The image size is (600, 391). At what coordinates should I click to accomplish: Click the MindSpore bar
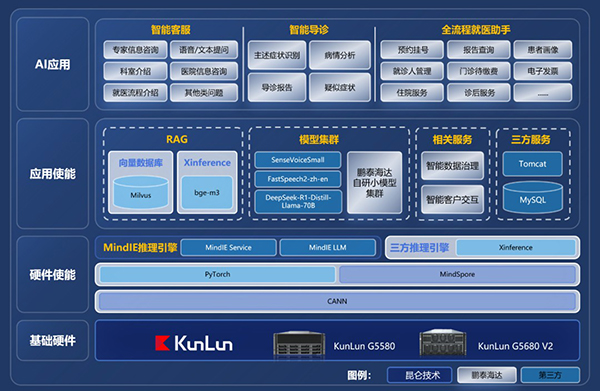457,274
